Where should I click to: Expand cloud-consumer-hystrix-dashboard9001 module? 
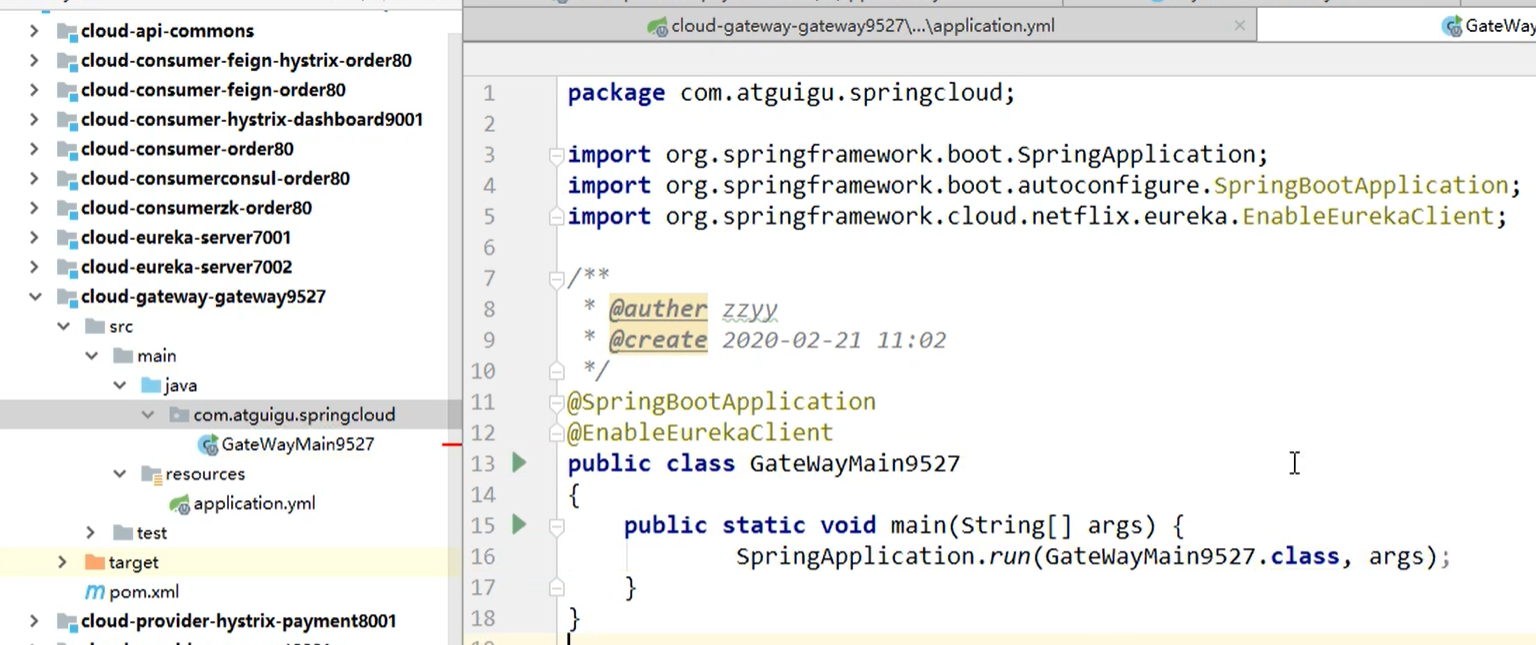point(34,120)
